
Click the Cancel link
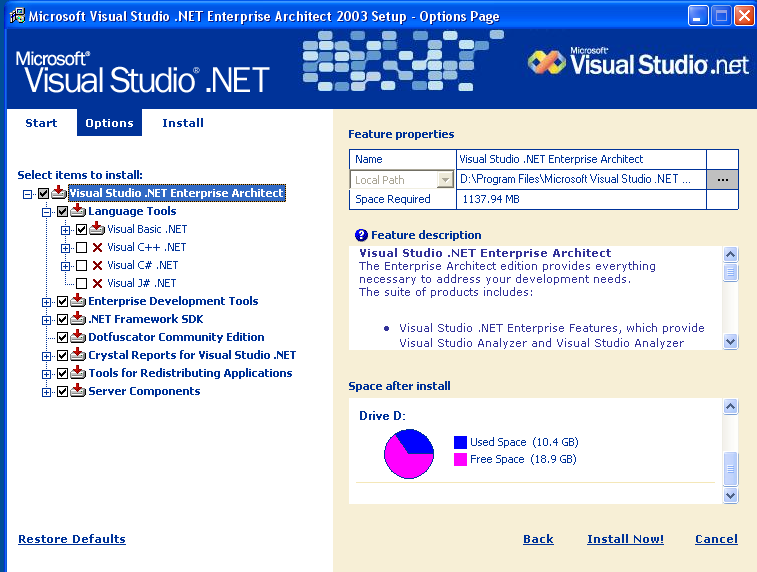click(x=716, y=539)
